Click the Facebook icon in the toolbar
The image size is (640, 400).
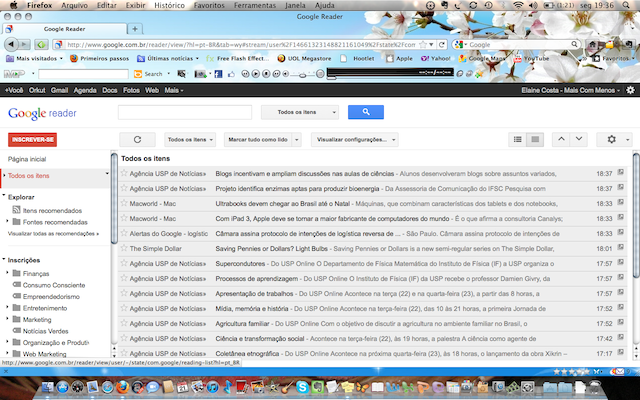[219, 74]
